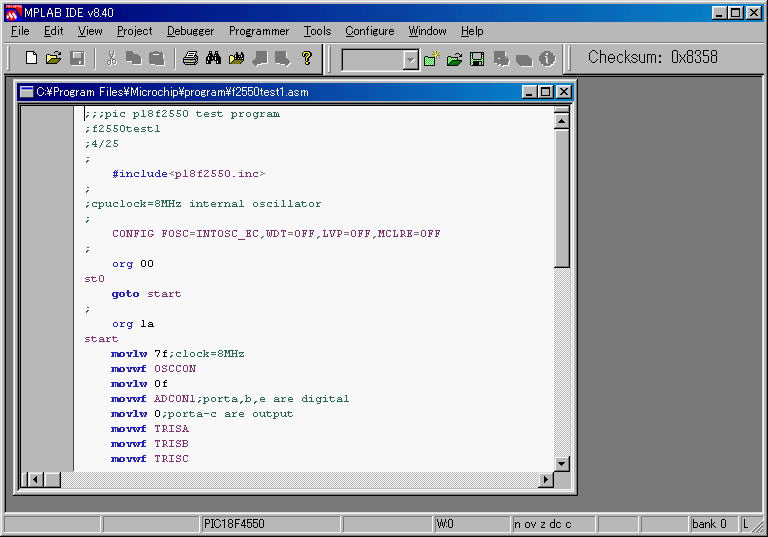
Task: Click the 'st0' label line
Action: coord(95,279)
